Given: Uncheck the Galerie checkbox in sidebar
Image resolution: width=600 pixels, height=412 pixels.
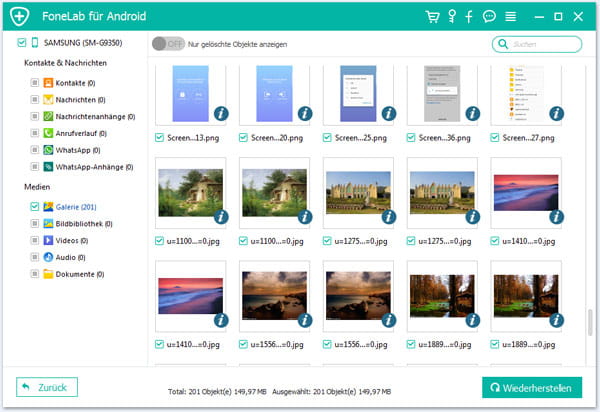Looking at the screenshot, I should tap(34, 207).
